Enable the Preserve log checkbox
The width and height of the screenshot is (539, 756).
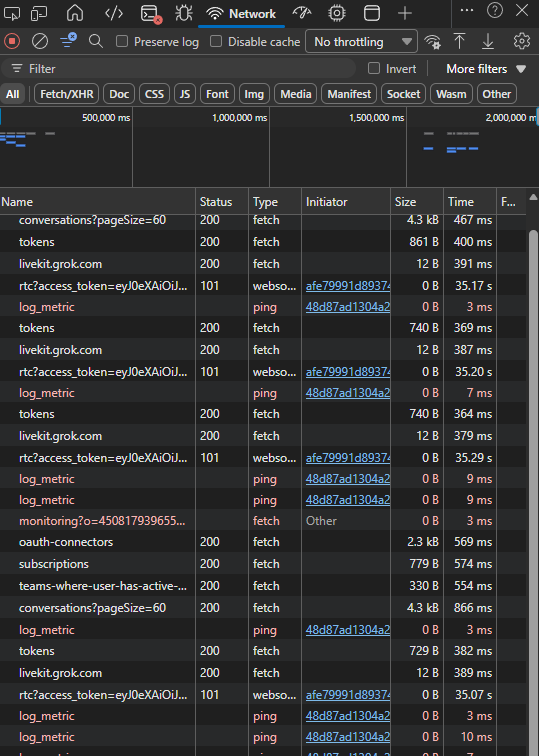(x=122, y=41)
